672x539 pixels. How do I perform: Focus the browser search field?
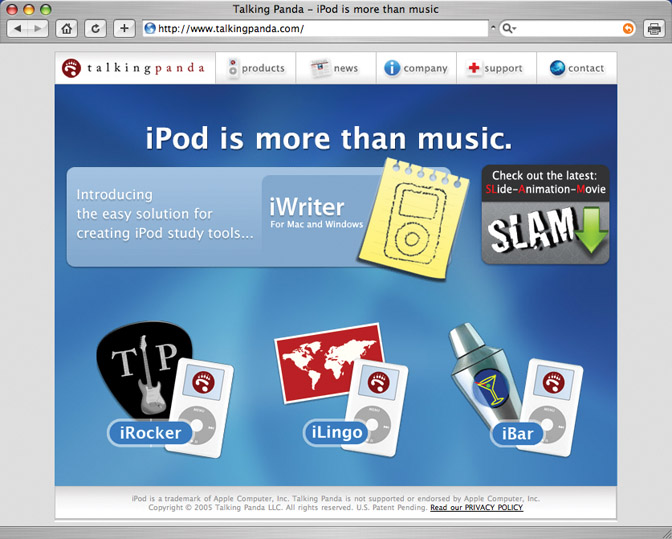(567, 29)
